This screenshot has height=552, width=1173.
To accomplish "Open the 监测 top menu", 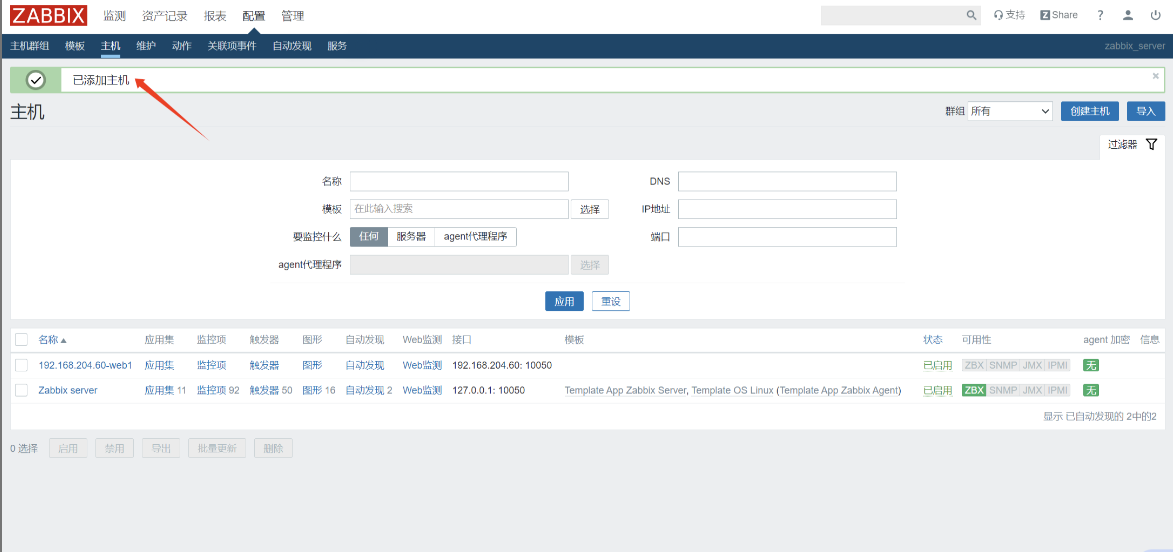I will click(114, 16).
